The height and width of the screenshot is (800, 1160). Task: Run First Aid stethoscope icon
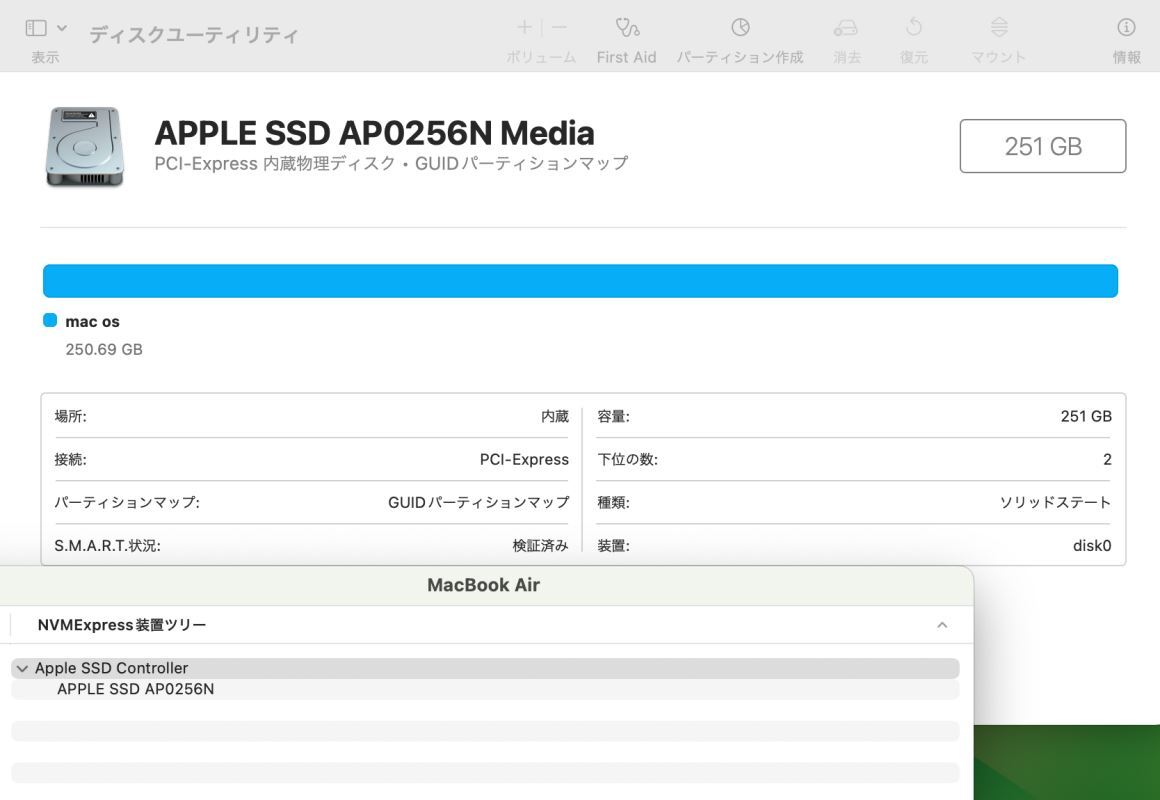pyautogui.click(x=627, y=27)
